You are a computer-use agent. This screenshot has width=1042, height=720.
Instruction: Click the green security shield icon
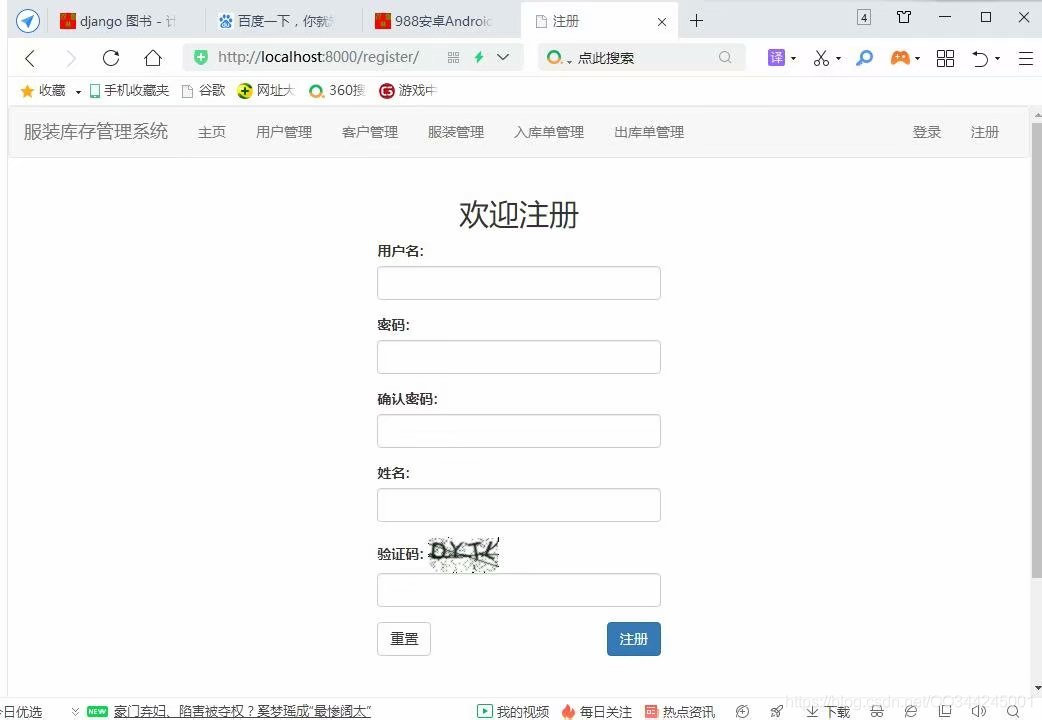pyautogui.click(x=201, y=57)
